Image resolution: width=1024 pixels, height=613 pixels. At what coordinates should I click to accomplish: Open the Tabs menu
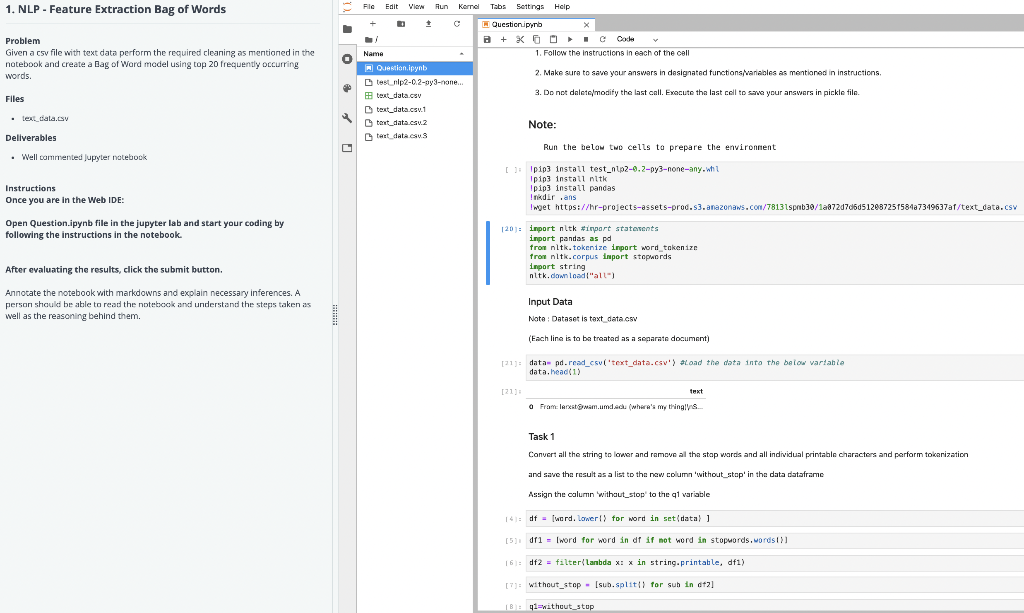498,7
